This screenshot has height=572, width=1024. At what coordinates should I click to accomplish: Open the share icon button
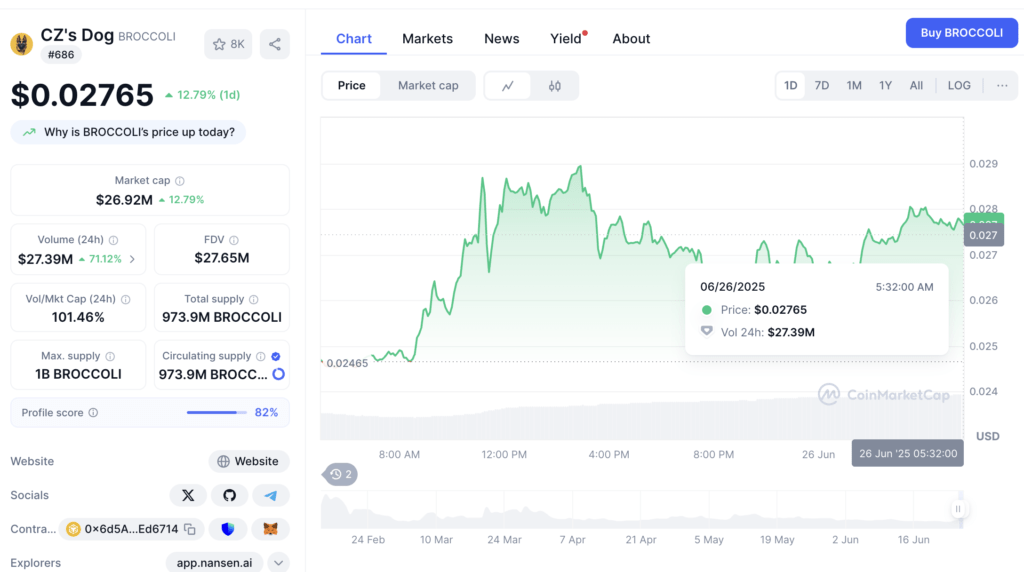pyautogui.click(x=274, y=44)
